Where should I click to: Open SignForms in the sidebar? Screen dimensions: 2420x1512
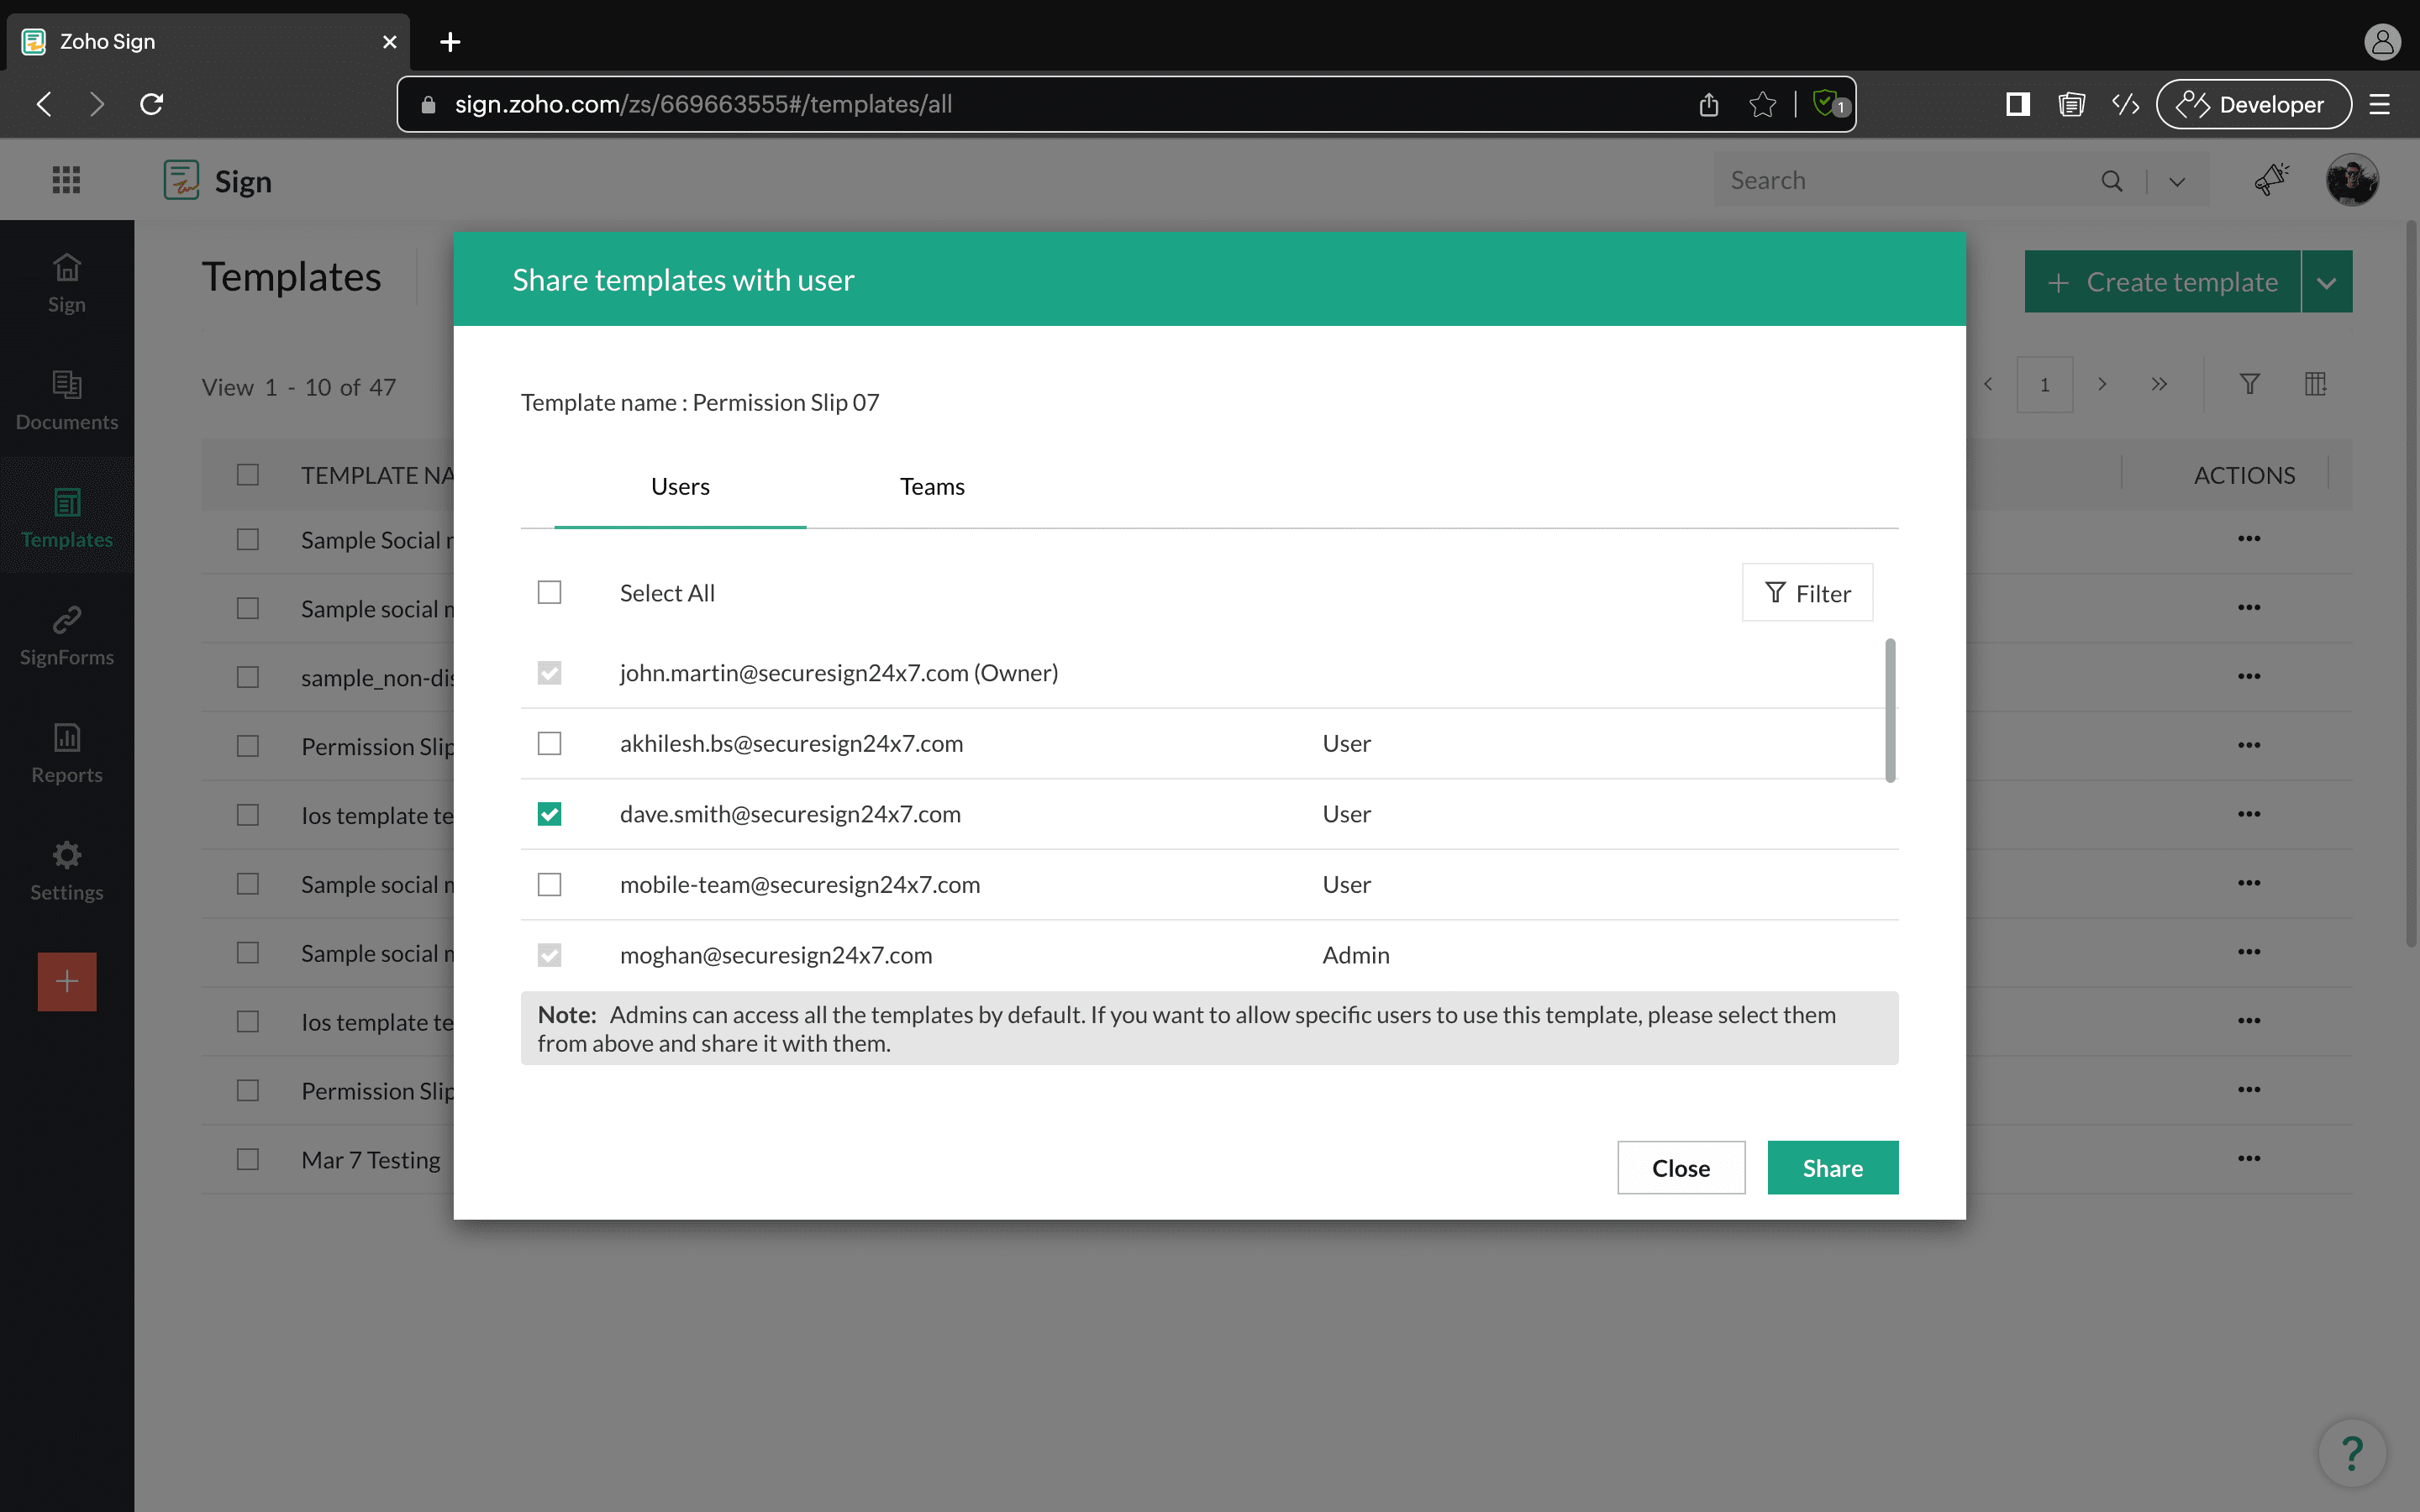pyautogui.click(x=67, y=635)
